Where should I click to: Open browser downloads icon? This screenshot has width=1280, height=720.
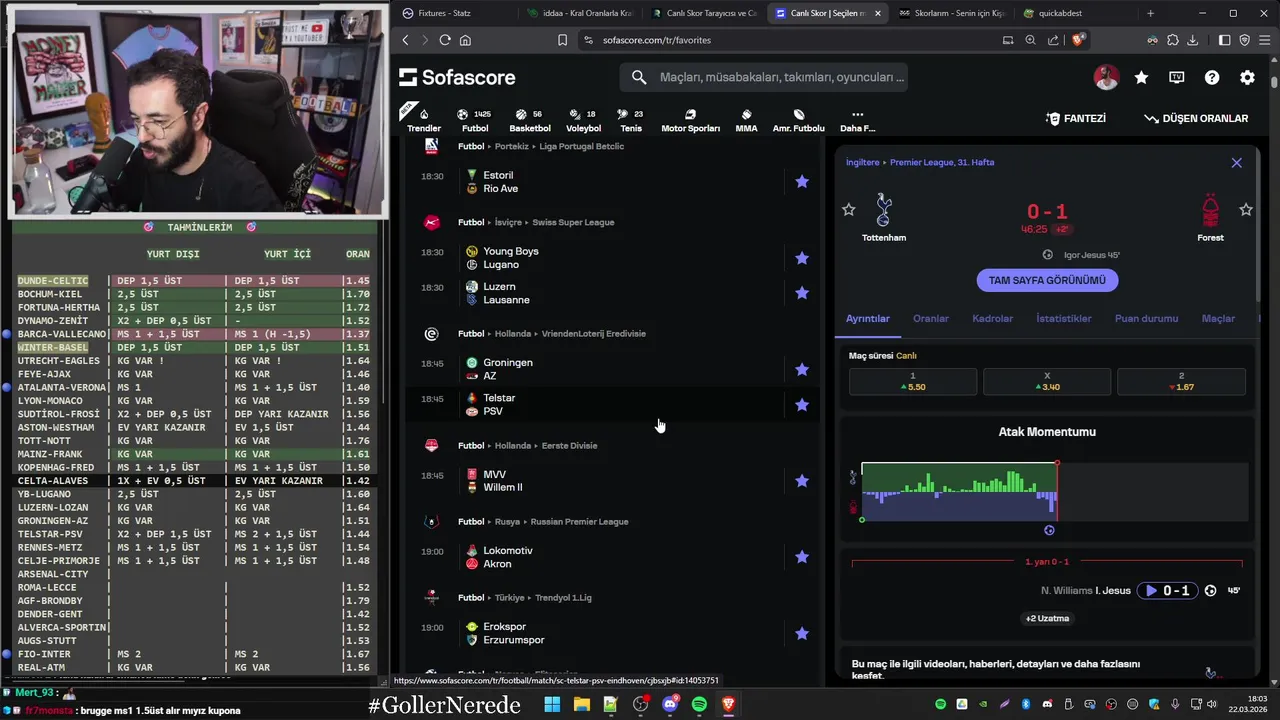[1192, 40]
